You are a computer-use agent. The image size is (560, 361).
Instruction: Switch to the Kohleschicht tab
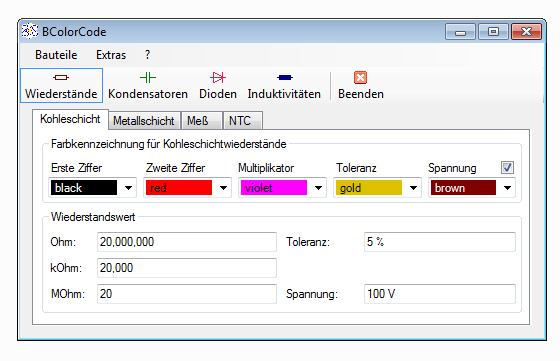coord(70,119)
